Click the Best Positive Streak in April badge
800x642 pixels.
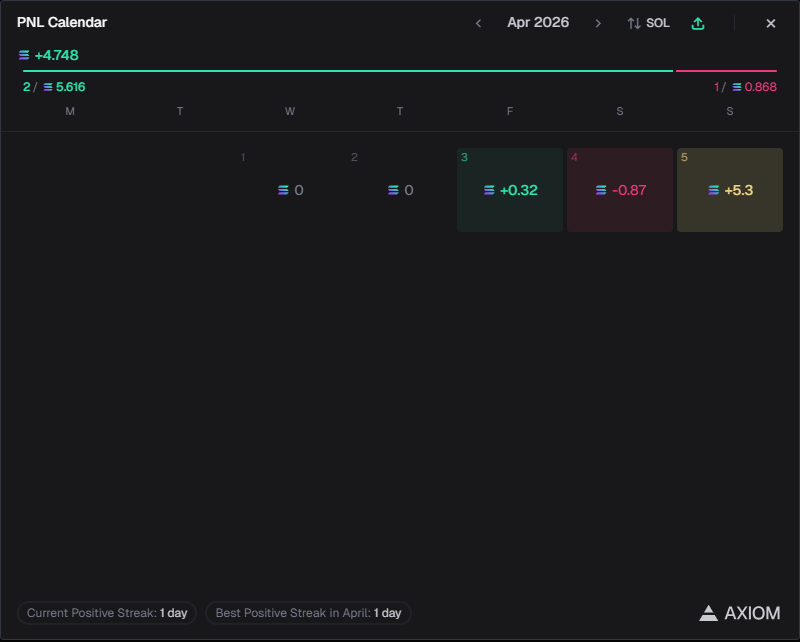pyautogui.click(x=308, y=613)
